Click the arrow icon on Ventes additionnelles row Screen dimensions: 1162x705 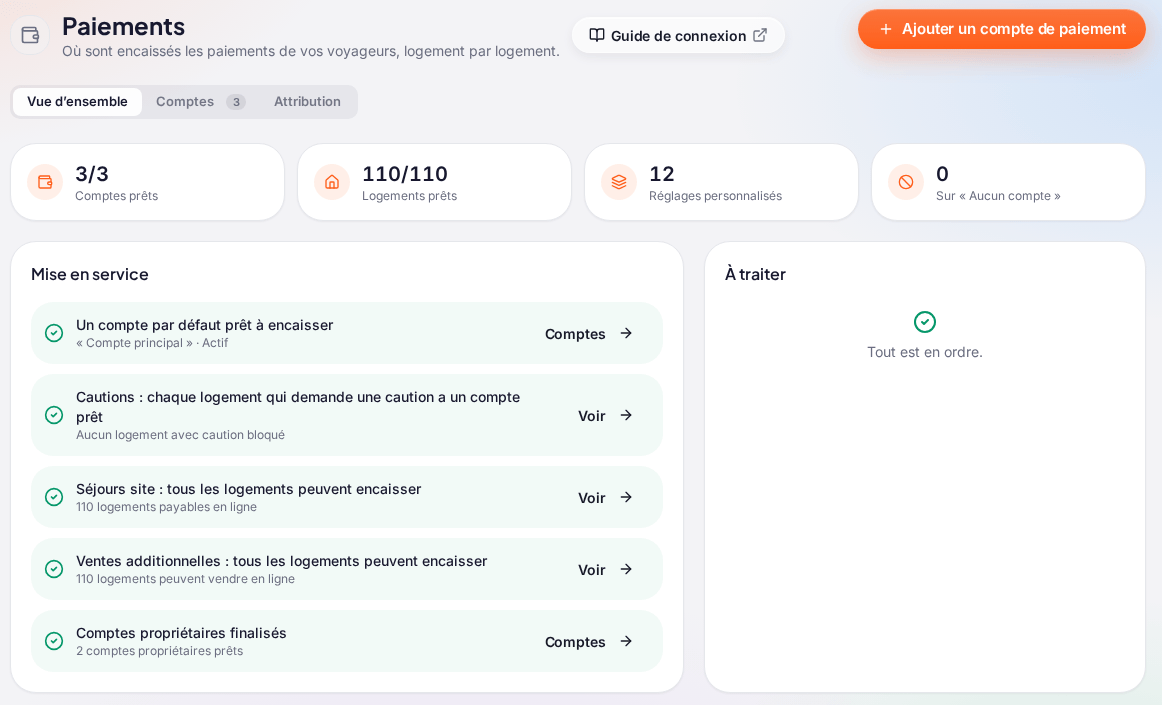tap(626, 569)
